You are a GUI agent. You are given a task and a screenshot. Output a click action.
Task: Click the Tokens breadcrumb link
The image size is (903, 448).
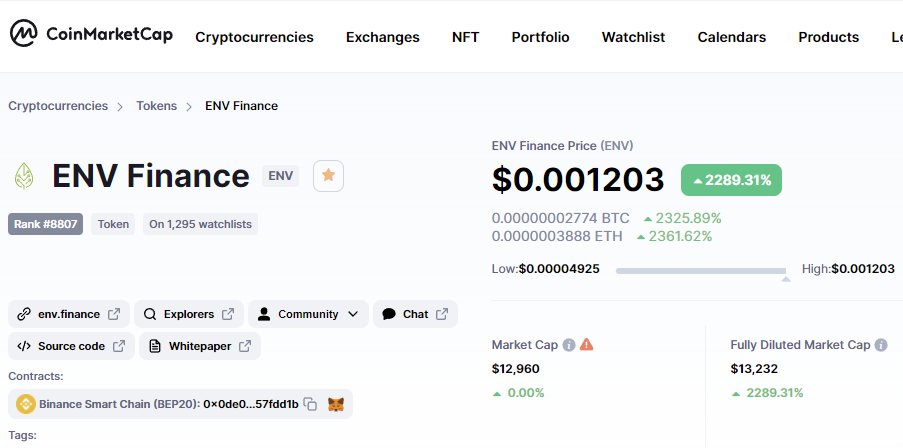pos(156,106)
